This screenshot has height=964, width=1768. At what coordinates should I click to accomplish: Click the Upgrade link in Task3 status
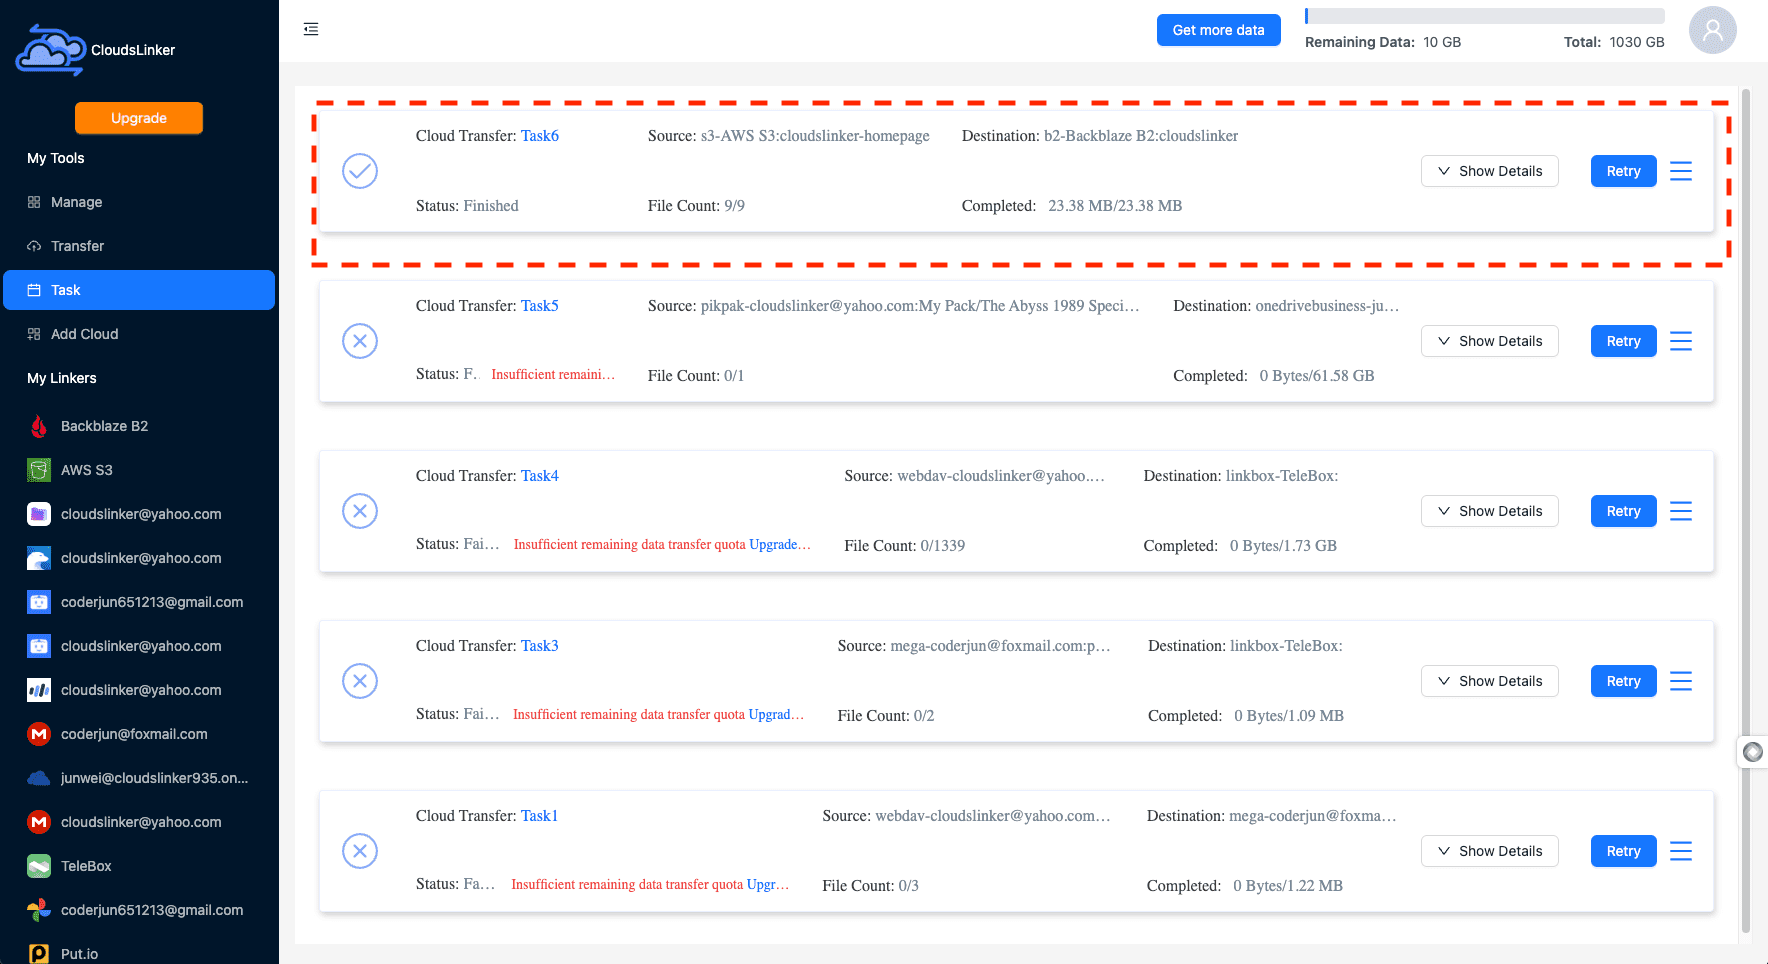click(776, 714)
